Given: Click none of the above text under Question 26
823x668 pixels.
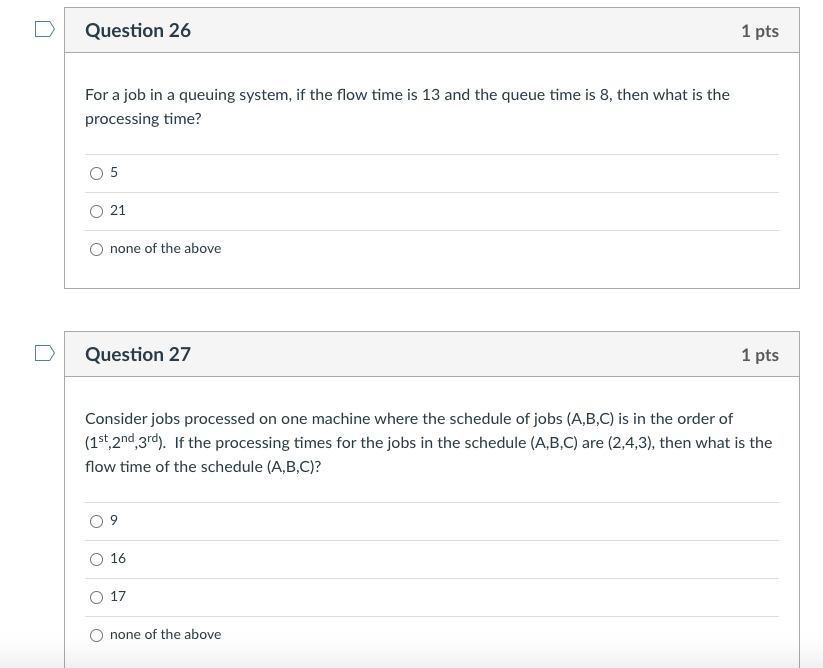Looking at the screenshot, I should pos(165,248).
